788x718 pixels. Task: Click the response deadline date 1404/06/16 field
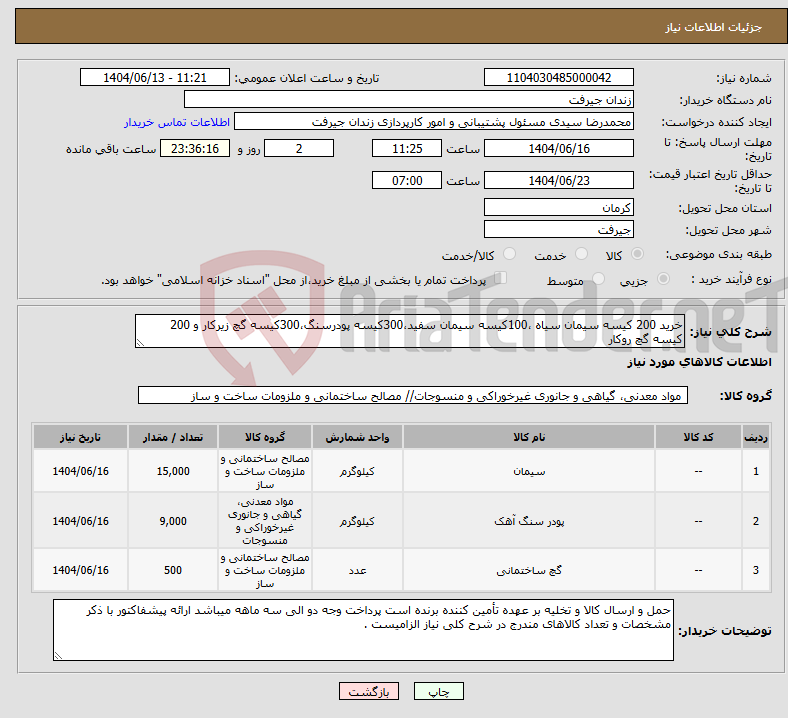point(558,148)
